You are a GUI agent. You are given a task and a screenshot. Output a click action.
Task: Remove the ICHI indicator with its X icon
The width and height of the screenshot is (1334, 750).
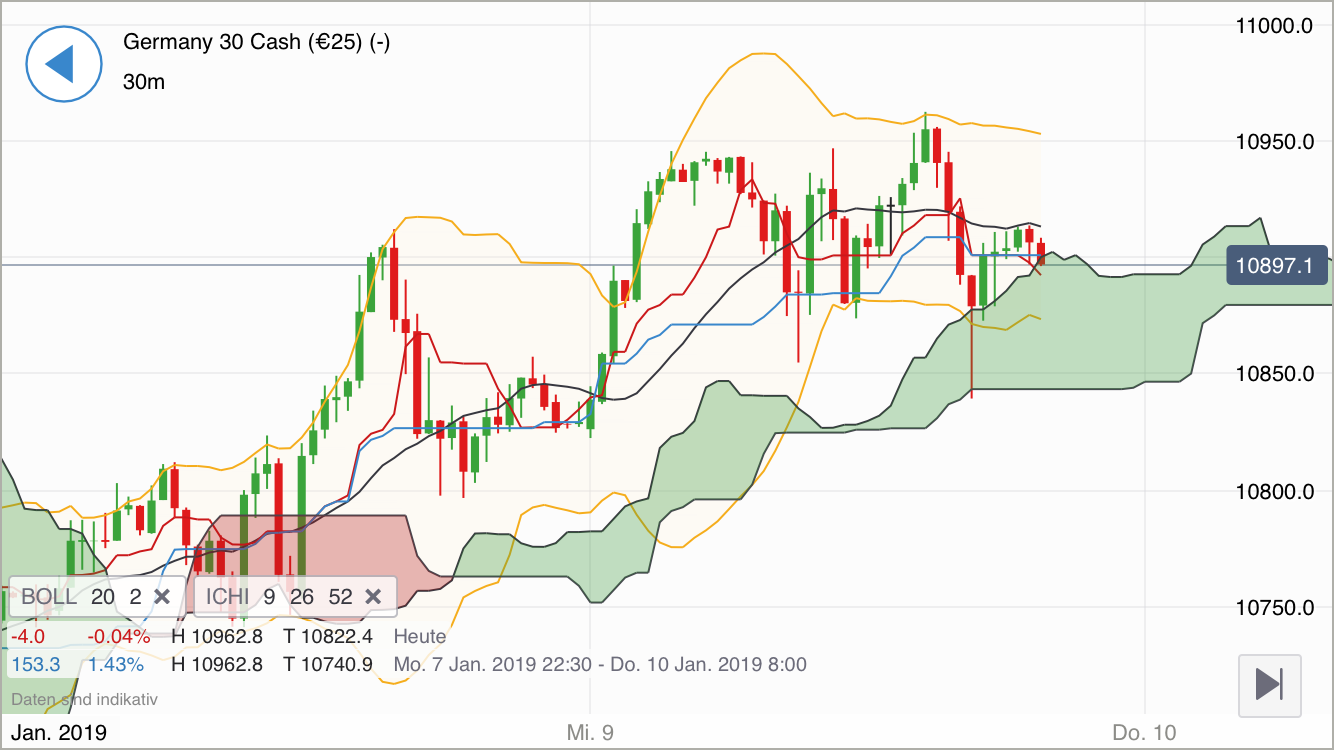point(373,596)
